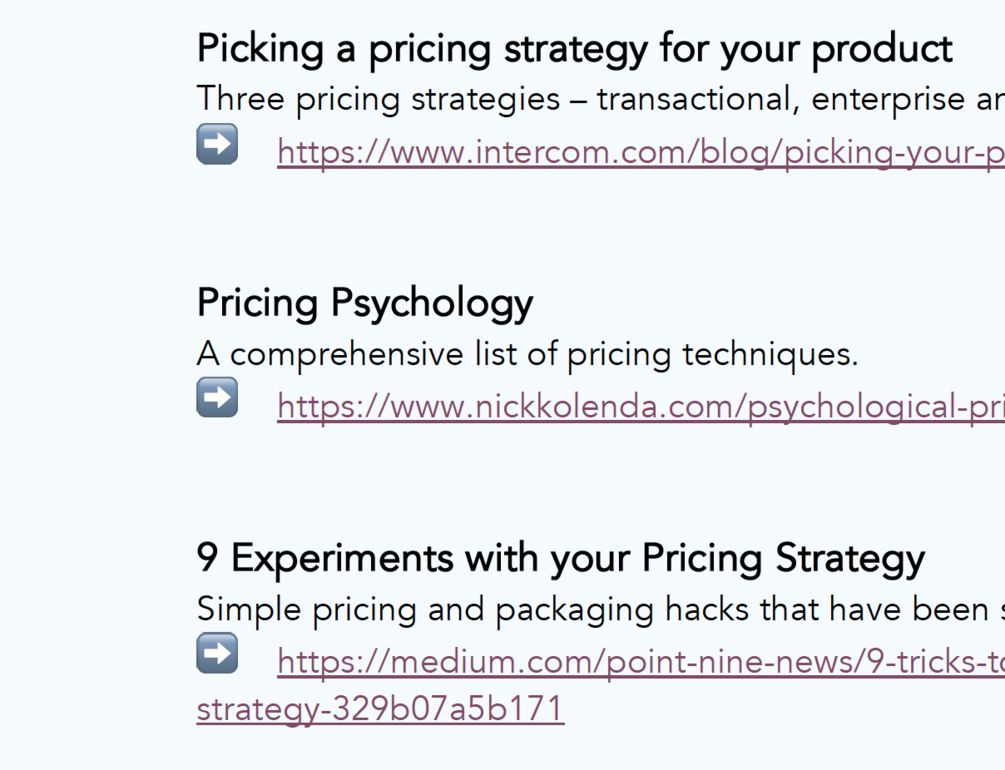Click the word "Experiments" in the third heading
The width and height of the screenshot is (1005, 770).
point(342,558)
